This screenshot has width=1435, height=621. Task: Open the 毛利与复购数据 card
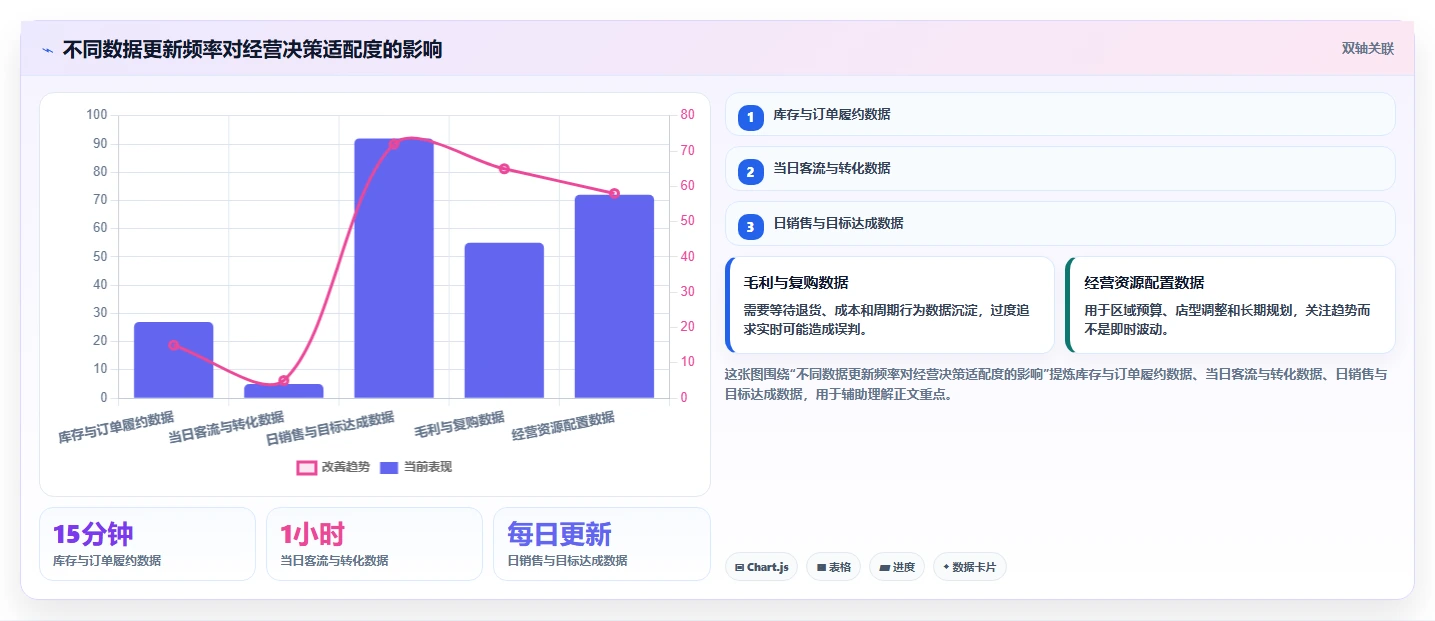tap(890, 305)
